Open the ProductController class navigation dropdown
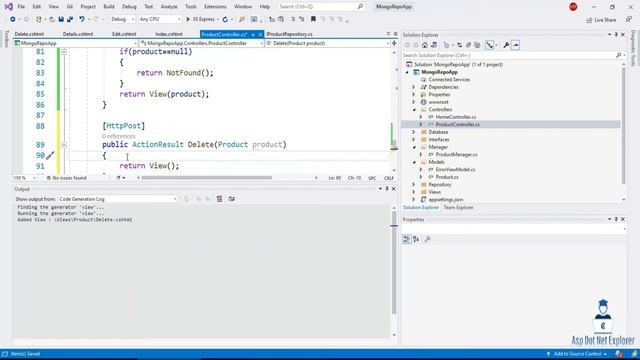This screenshot has width=640, height=360. pos(201,43)
